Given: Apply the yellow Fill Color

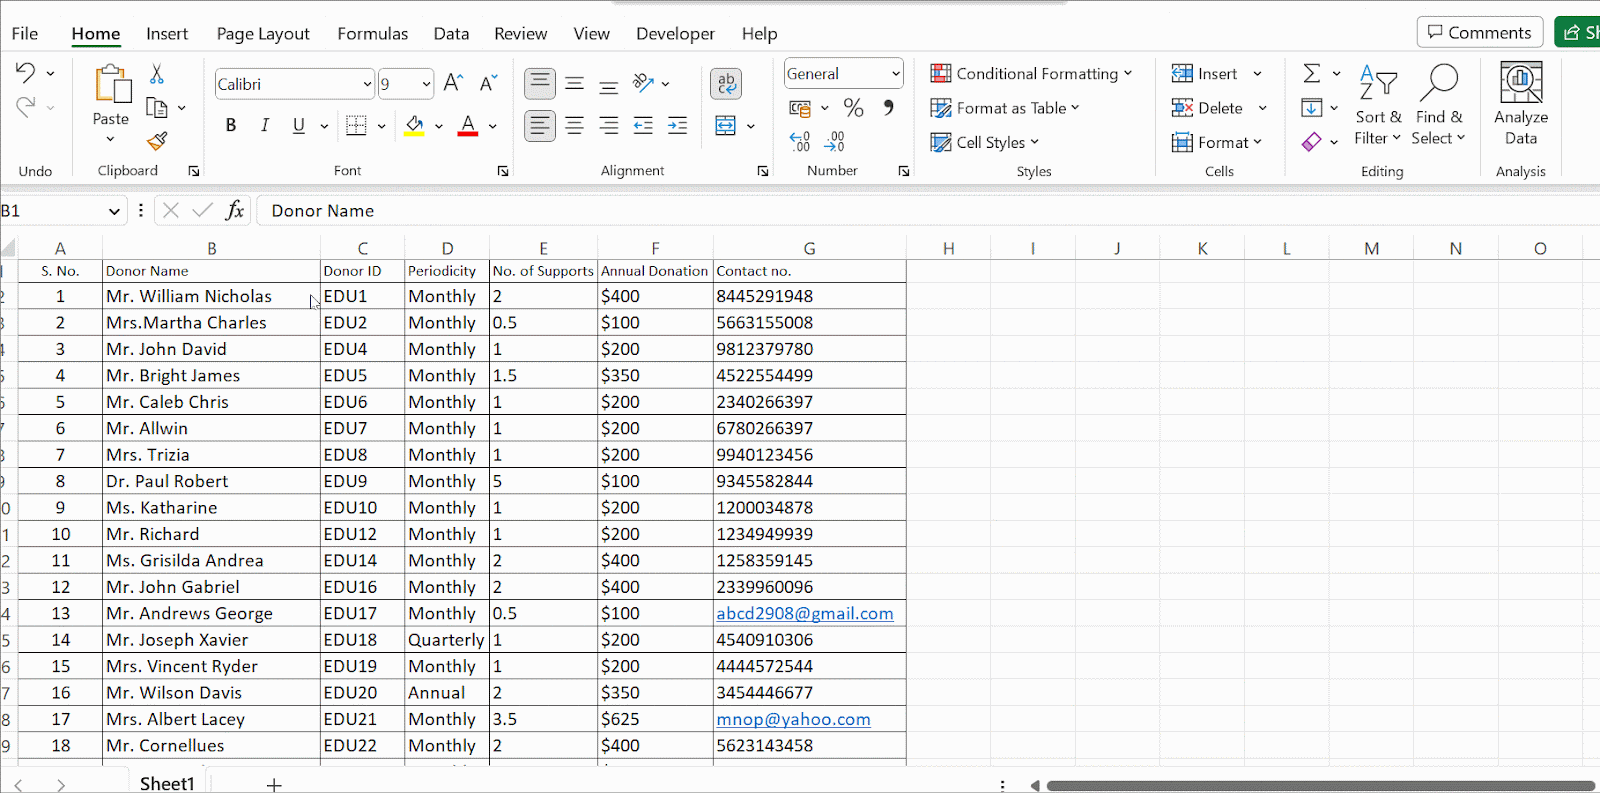Looking at the screenshot, I should (x=414, y=126).
